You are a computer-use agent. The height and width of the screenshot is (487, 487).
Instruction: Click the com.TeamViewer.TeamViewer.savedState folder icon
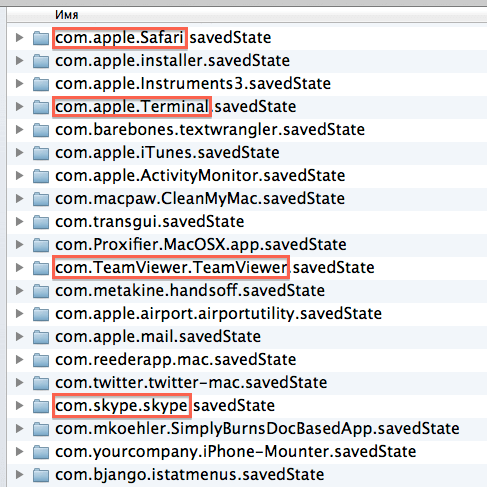41,268
